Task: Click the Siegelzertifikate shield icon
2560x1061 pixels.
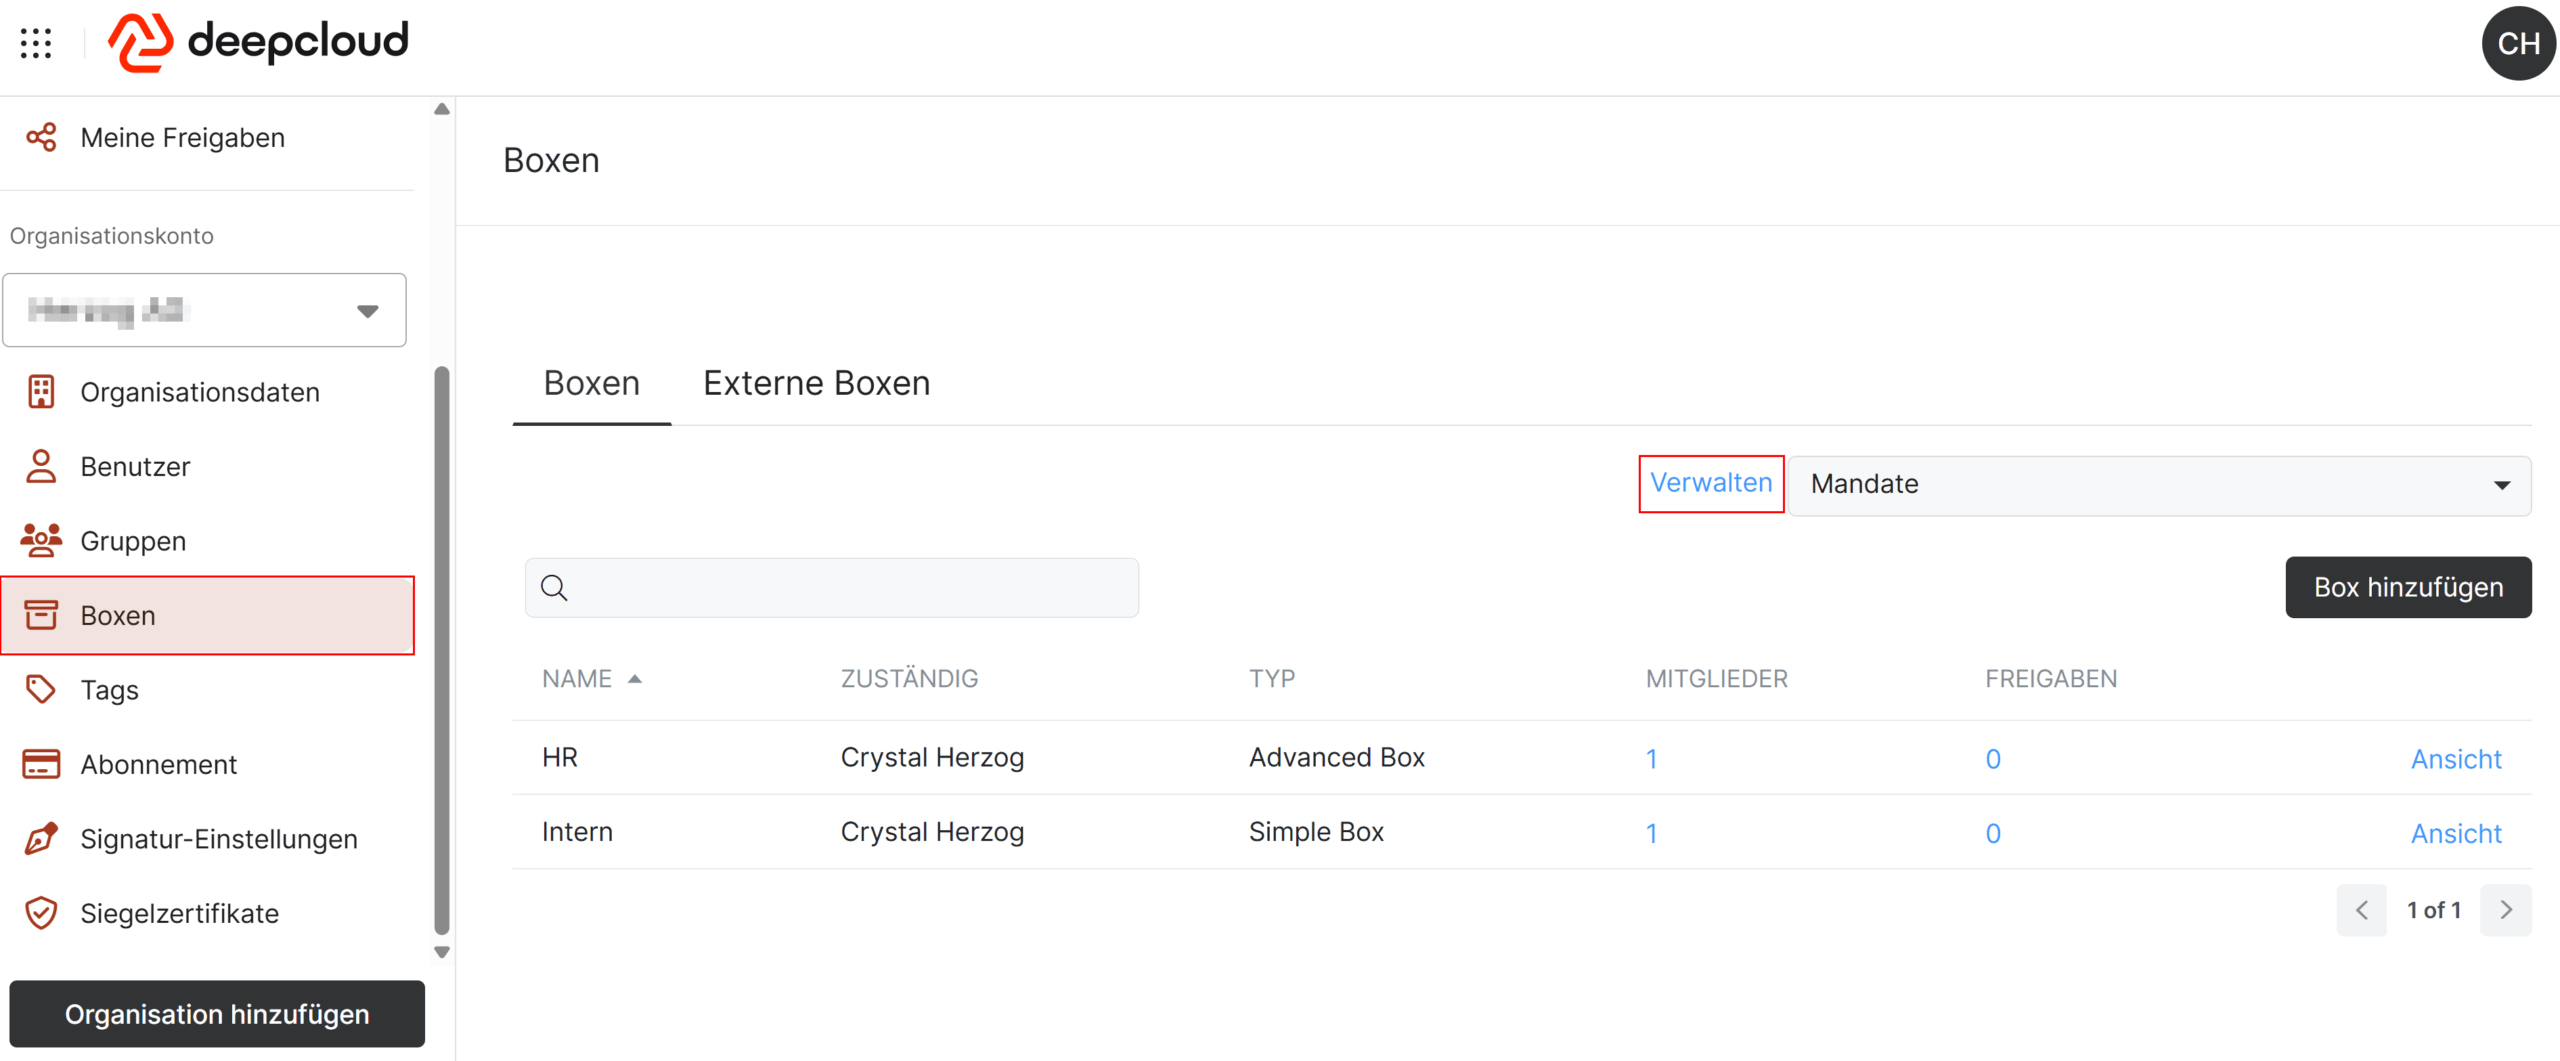Action: pos(41,913)
